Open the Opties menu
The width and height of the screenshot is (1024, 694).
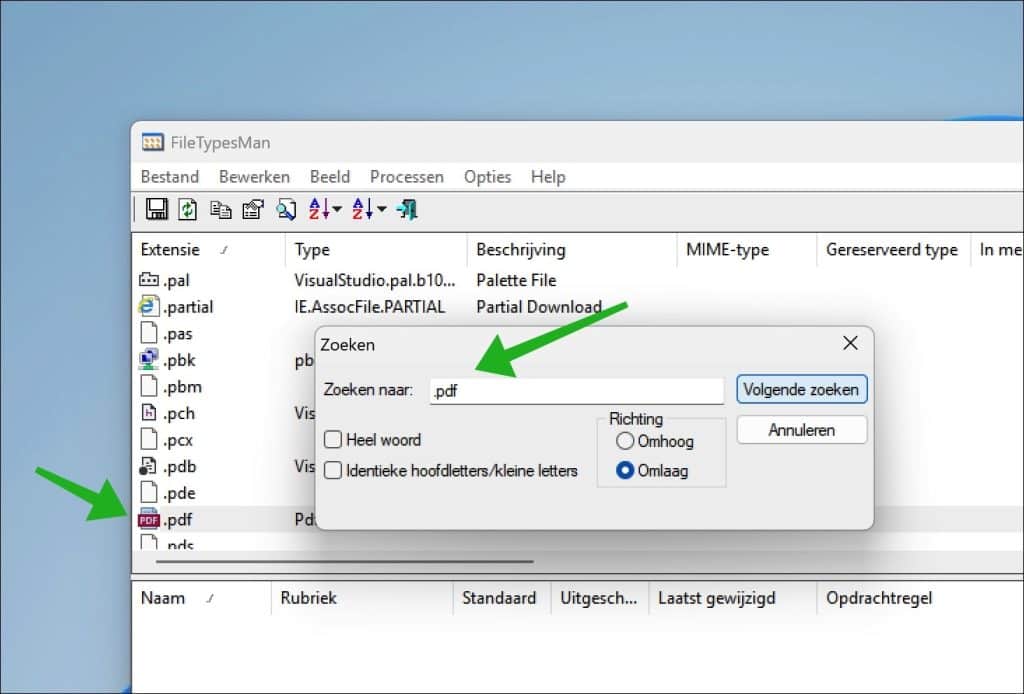(x=487, y=176)
